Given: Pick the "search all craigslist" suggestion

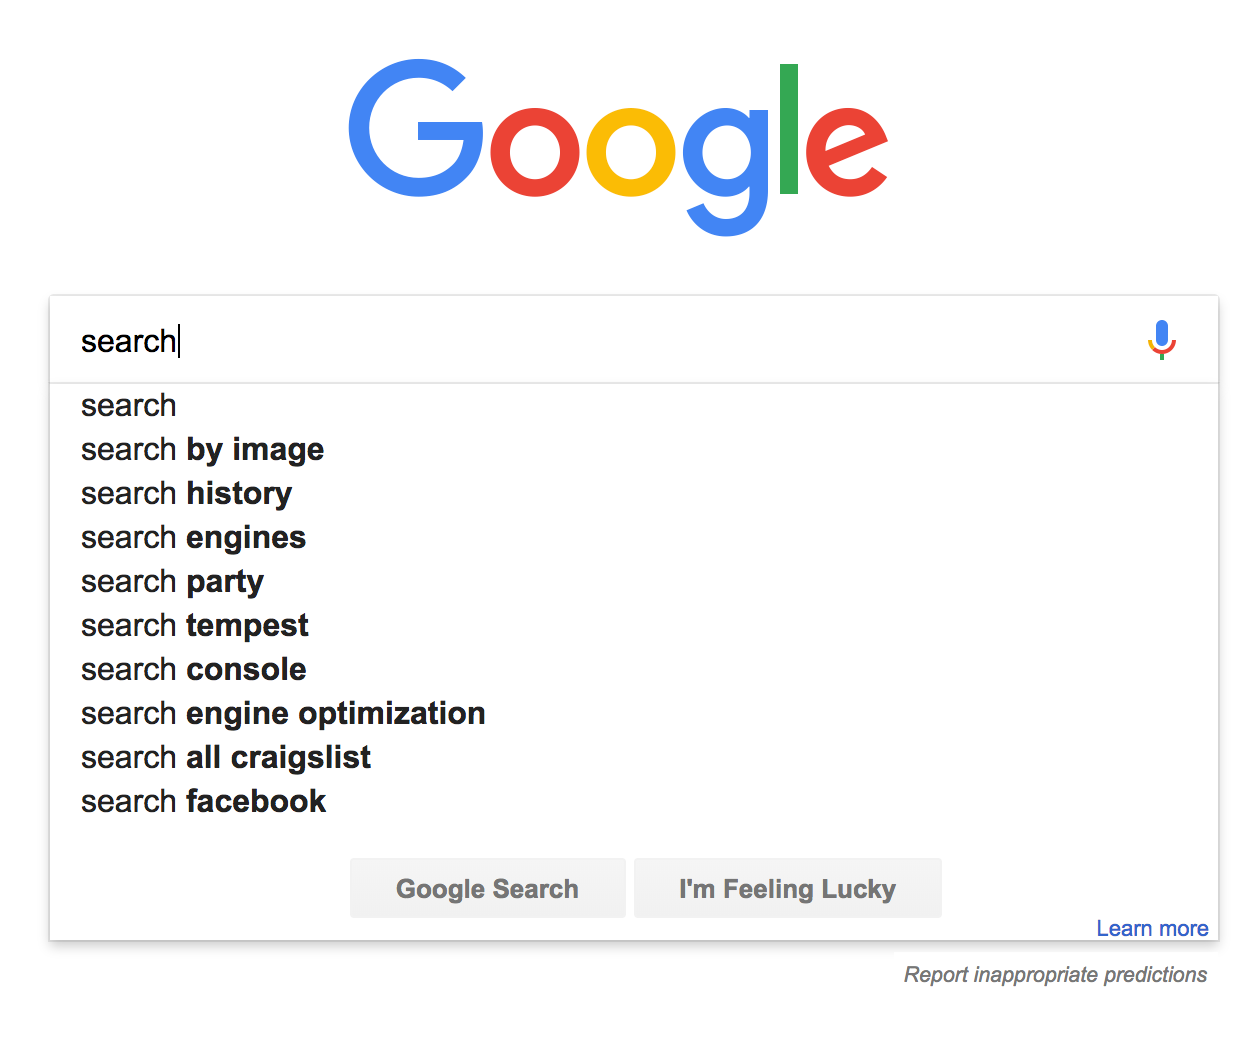Looking at the screenshot, I should 225,758.
